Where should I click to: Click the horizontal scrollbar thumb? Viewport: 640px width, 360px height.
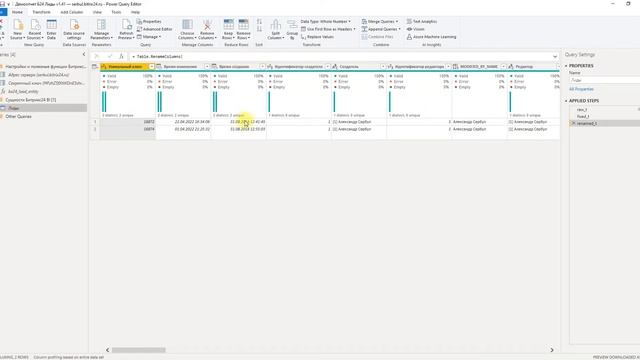tap(139, 350)
